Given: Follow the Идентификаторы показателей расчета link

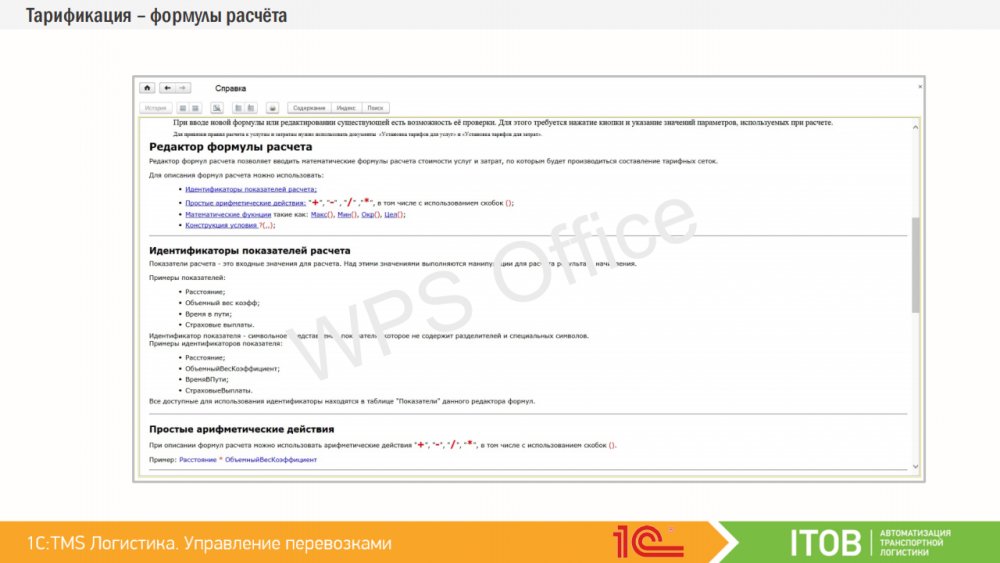Looking at the screenshot, I should (250, 189).
